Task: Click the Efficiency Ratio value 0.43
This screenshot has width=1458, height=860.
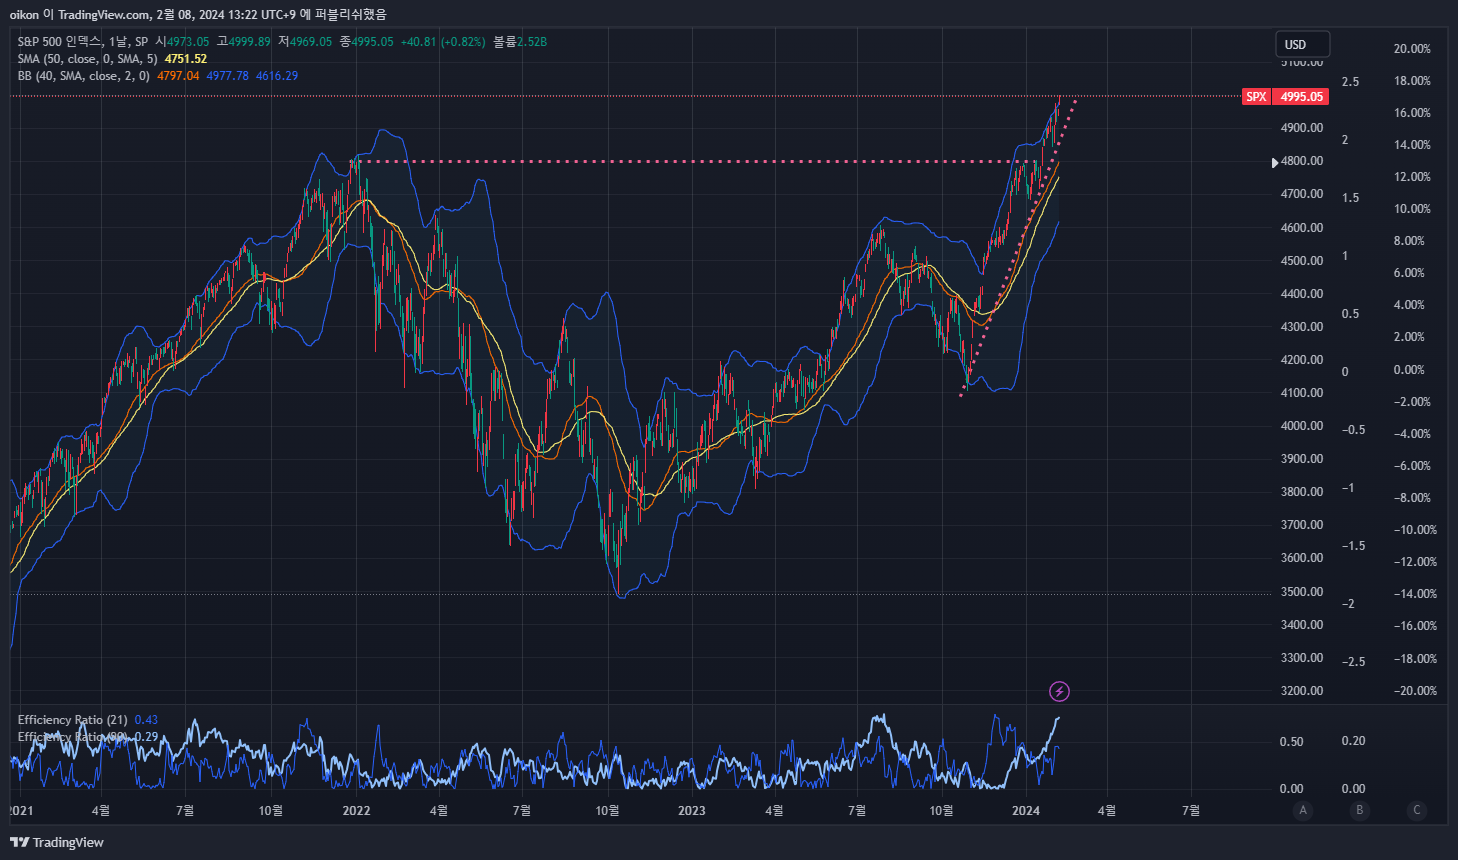Action: pos(146,720)
